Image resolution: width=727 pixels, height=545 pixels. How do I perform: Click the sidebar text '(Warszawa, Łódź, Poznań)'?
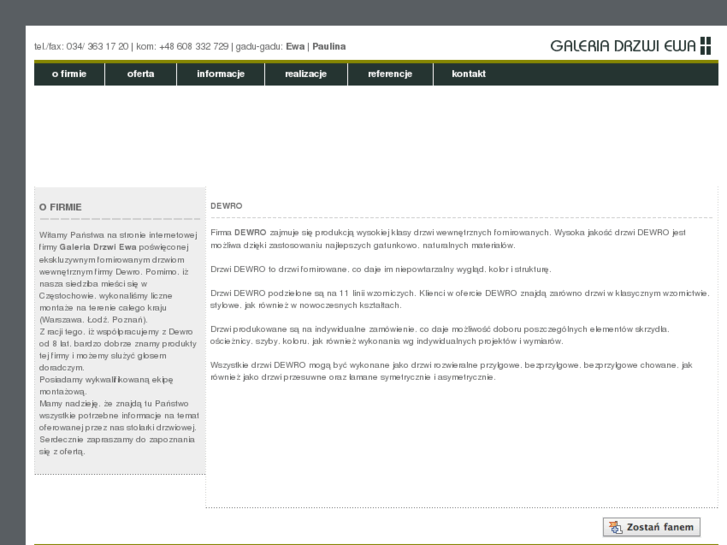point(93,320)
